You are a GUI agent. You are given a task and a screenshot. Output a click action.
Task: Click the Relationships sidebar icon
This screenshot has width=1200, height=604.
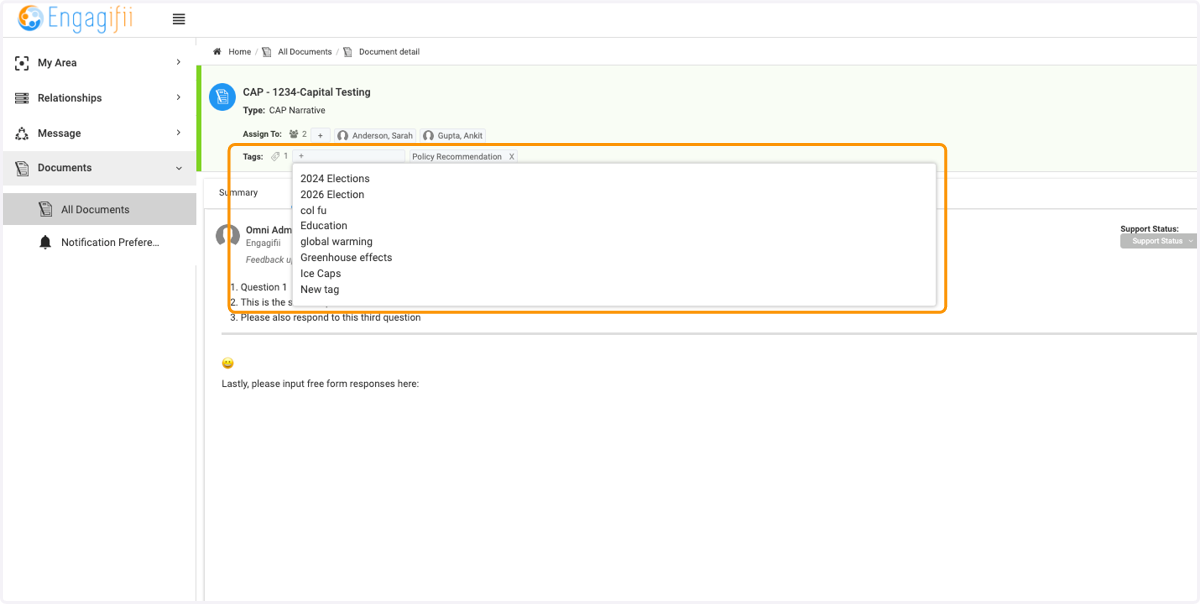pyautogui.click(x=22, y=98)
